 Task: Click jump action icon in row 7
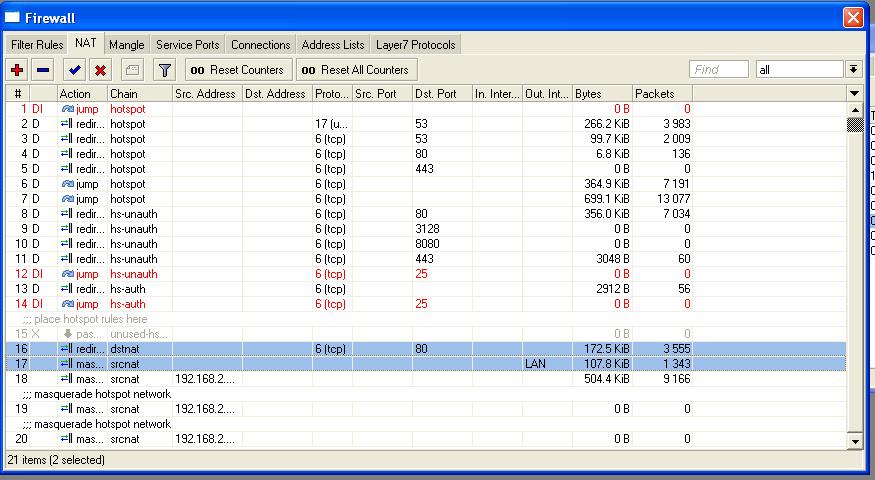pyautogui.click(x=68, y=199)
